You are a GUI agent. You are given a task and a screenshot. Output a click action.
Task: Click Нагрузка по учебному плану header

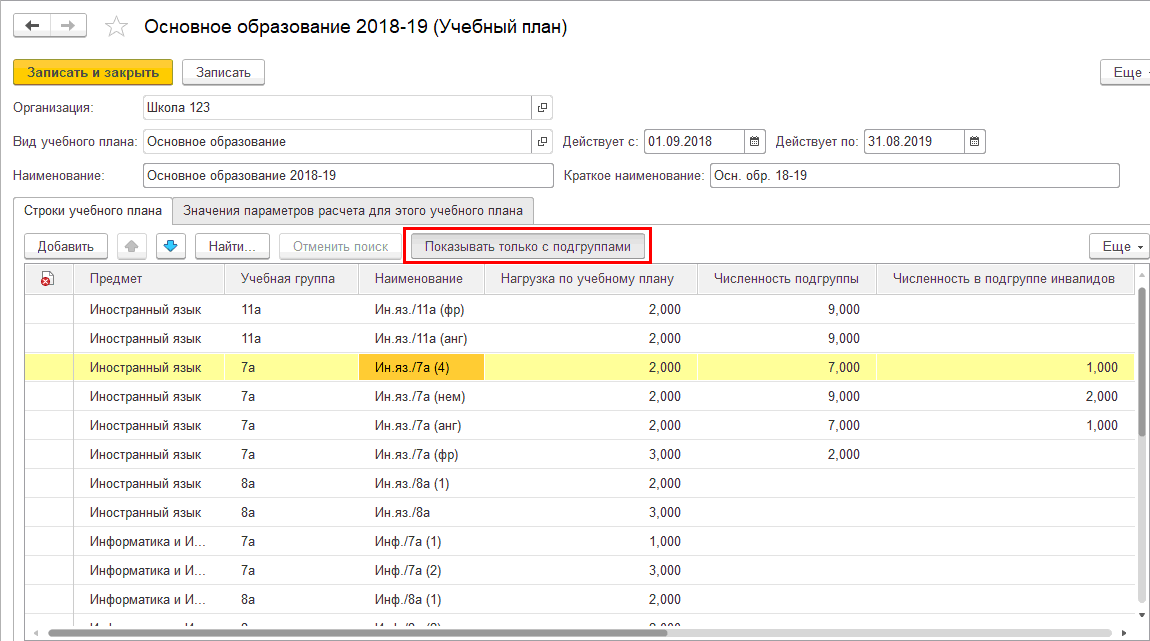coord(590,279)
